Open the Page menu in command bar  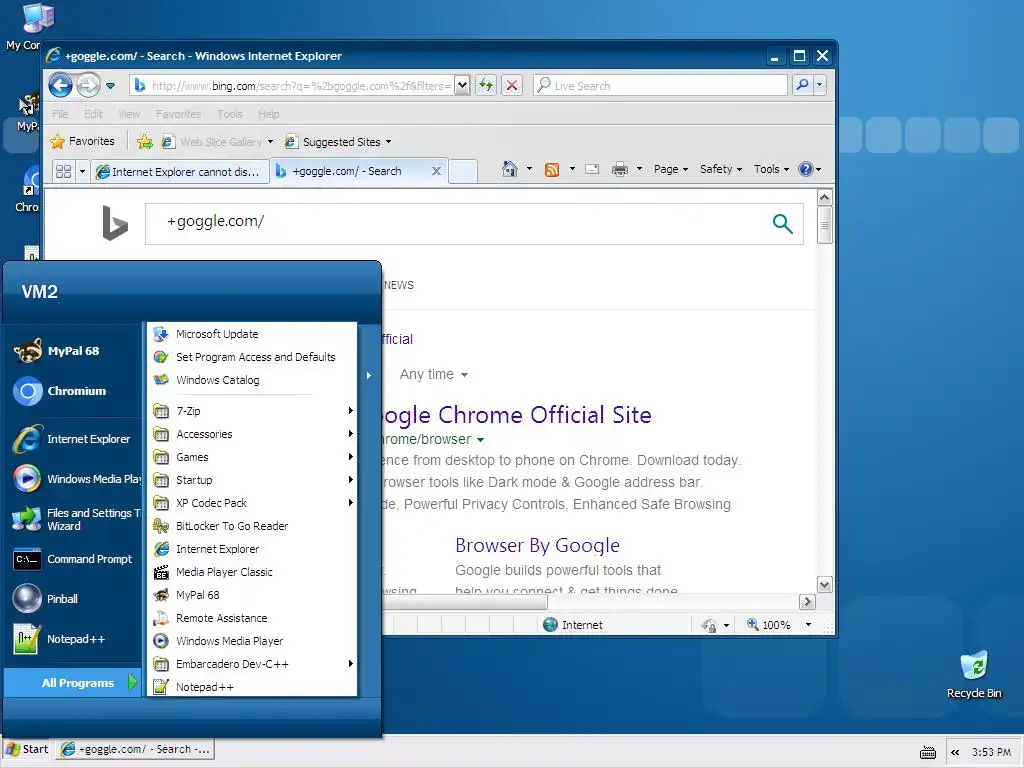[671, 169]
